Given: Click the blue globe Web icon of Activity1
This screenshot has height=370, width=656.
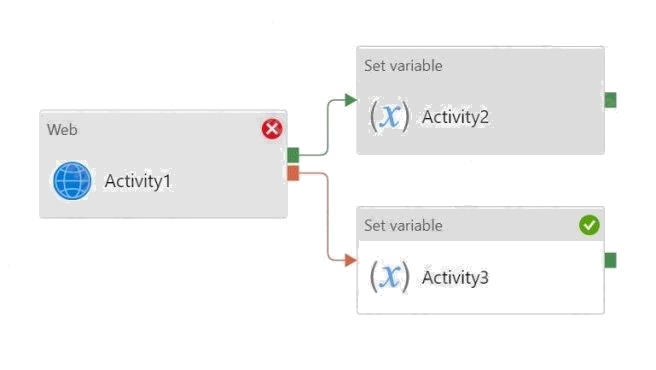Looking at the screenshot, I should point(72,181).
